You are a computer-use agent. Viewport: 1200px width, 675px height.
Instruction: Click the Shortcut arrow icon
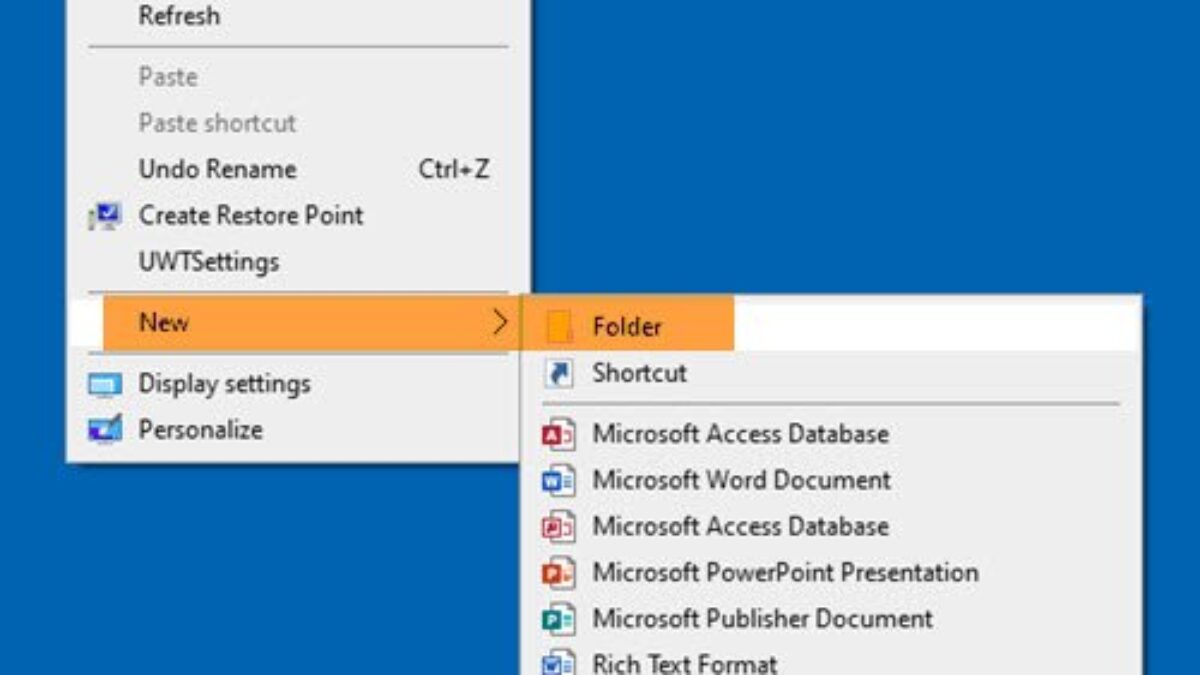(558, 373)
